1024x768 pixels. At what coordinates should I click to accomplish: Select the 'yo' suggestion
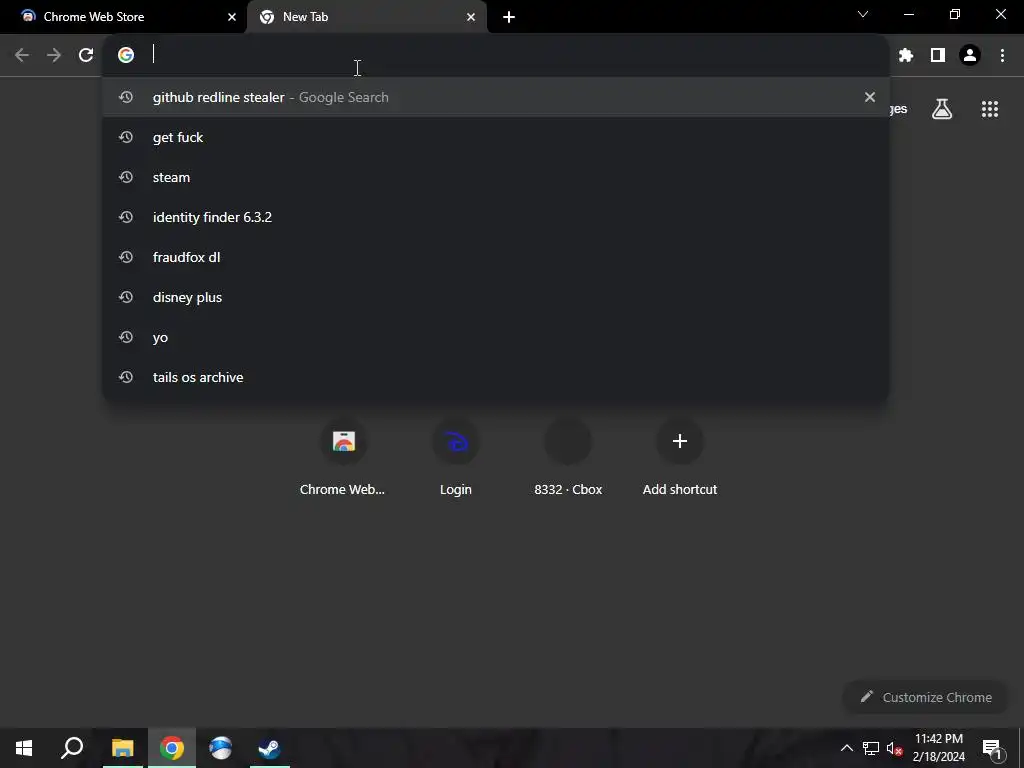pyautogui.click(x=496, y=337)
